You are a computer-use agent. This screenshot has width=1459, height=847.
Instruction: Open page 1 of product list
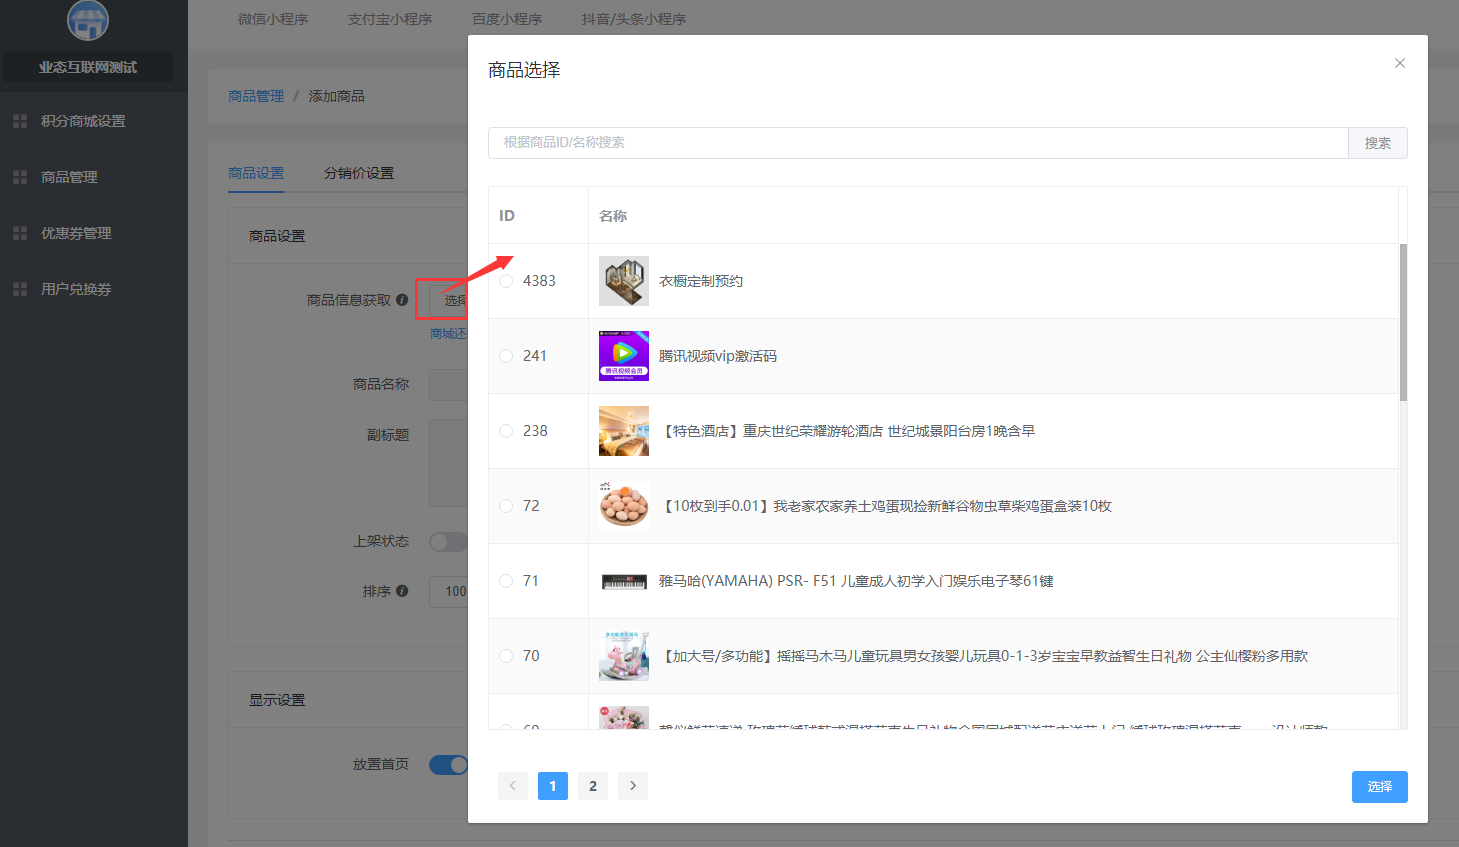pos(553,786)
